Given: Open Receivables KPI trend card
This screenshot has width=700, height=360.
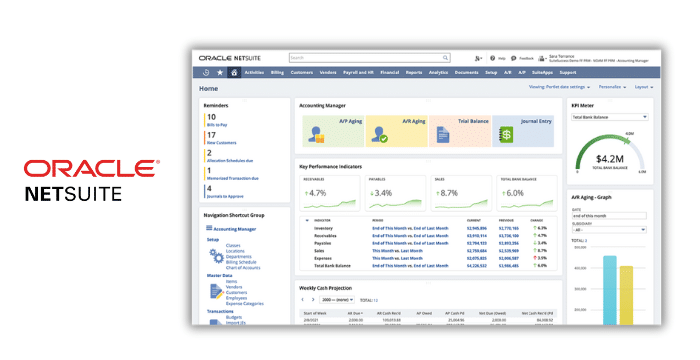Looking at the screenshot, I should (x=329, y=193).
